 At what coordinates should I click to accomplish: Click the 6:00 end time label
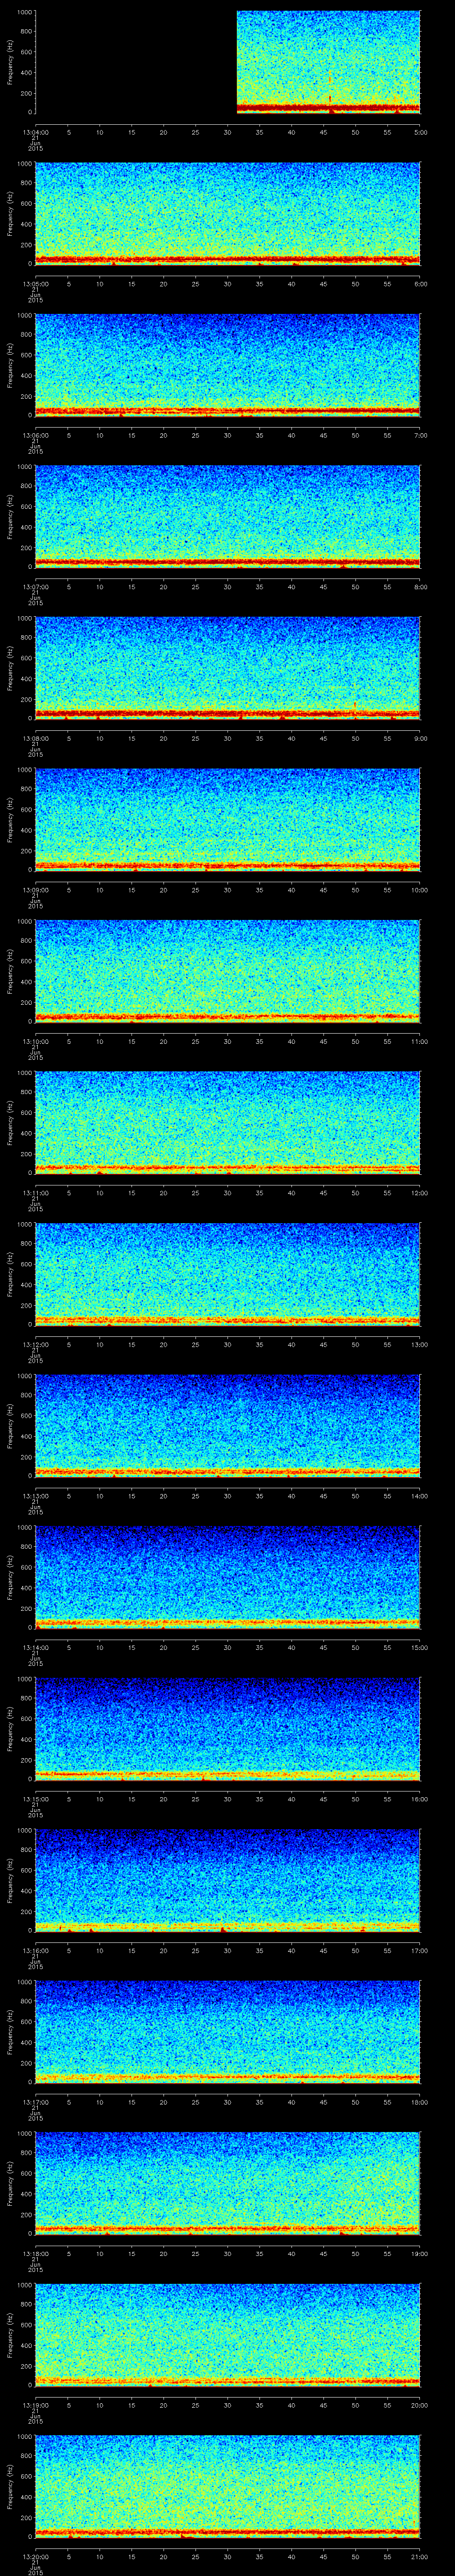420,284
